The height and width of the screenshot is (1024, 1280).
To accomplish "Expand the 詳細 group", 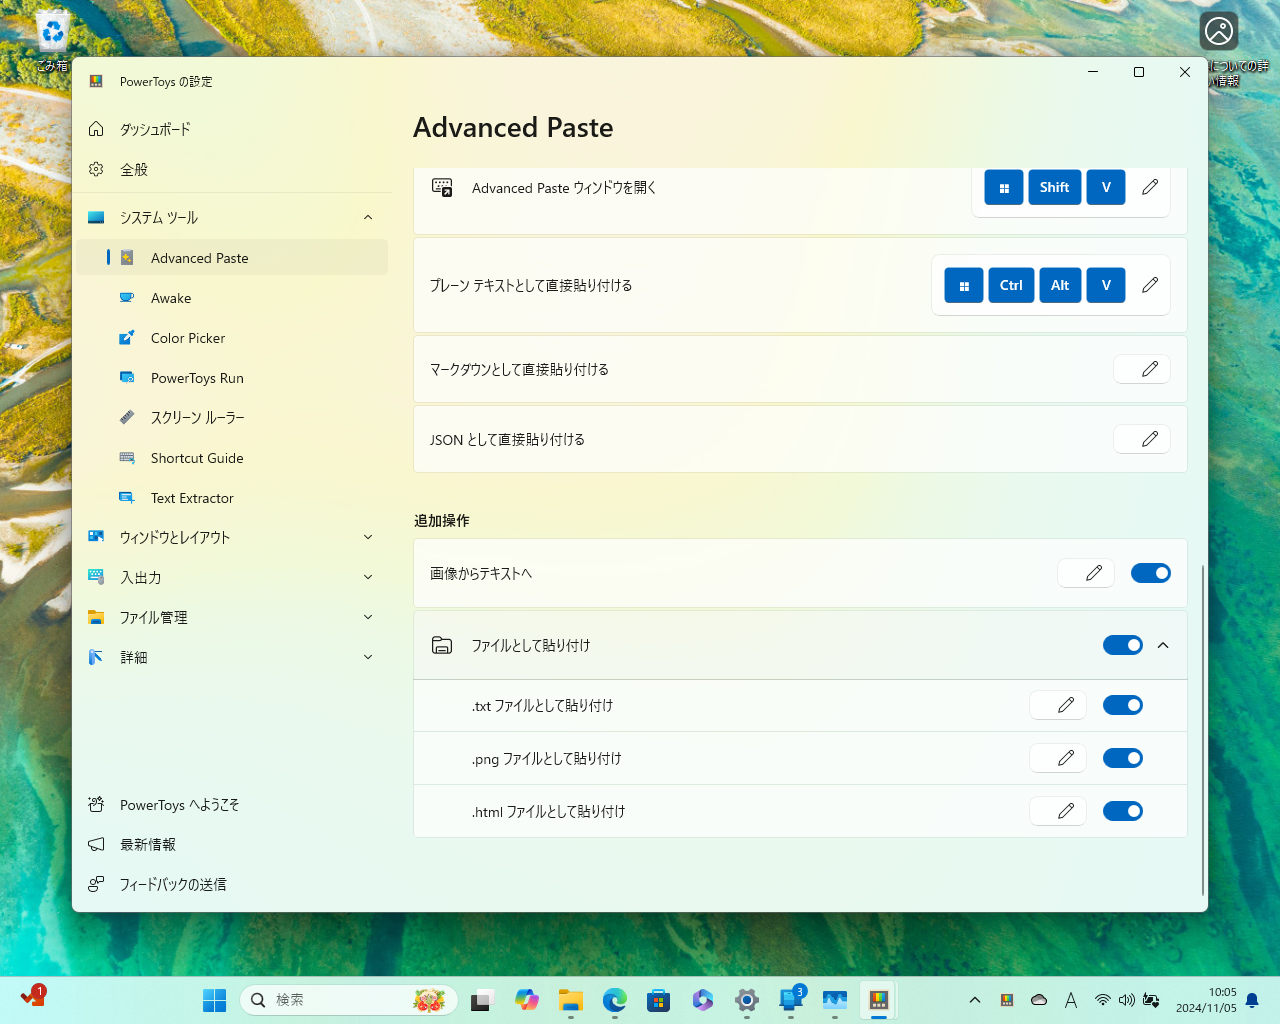I will pyautogui.click(x=232, y=657).
